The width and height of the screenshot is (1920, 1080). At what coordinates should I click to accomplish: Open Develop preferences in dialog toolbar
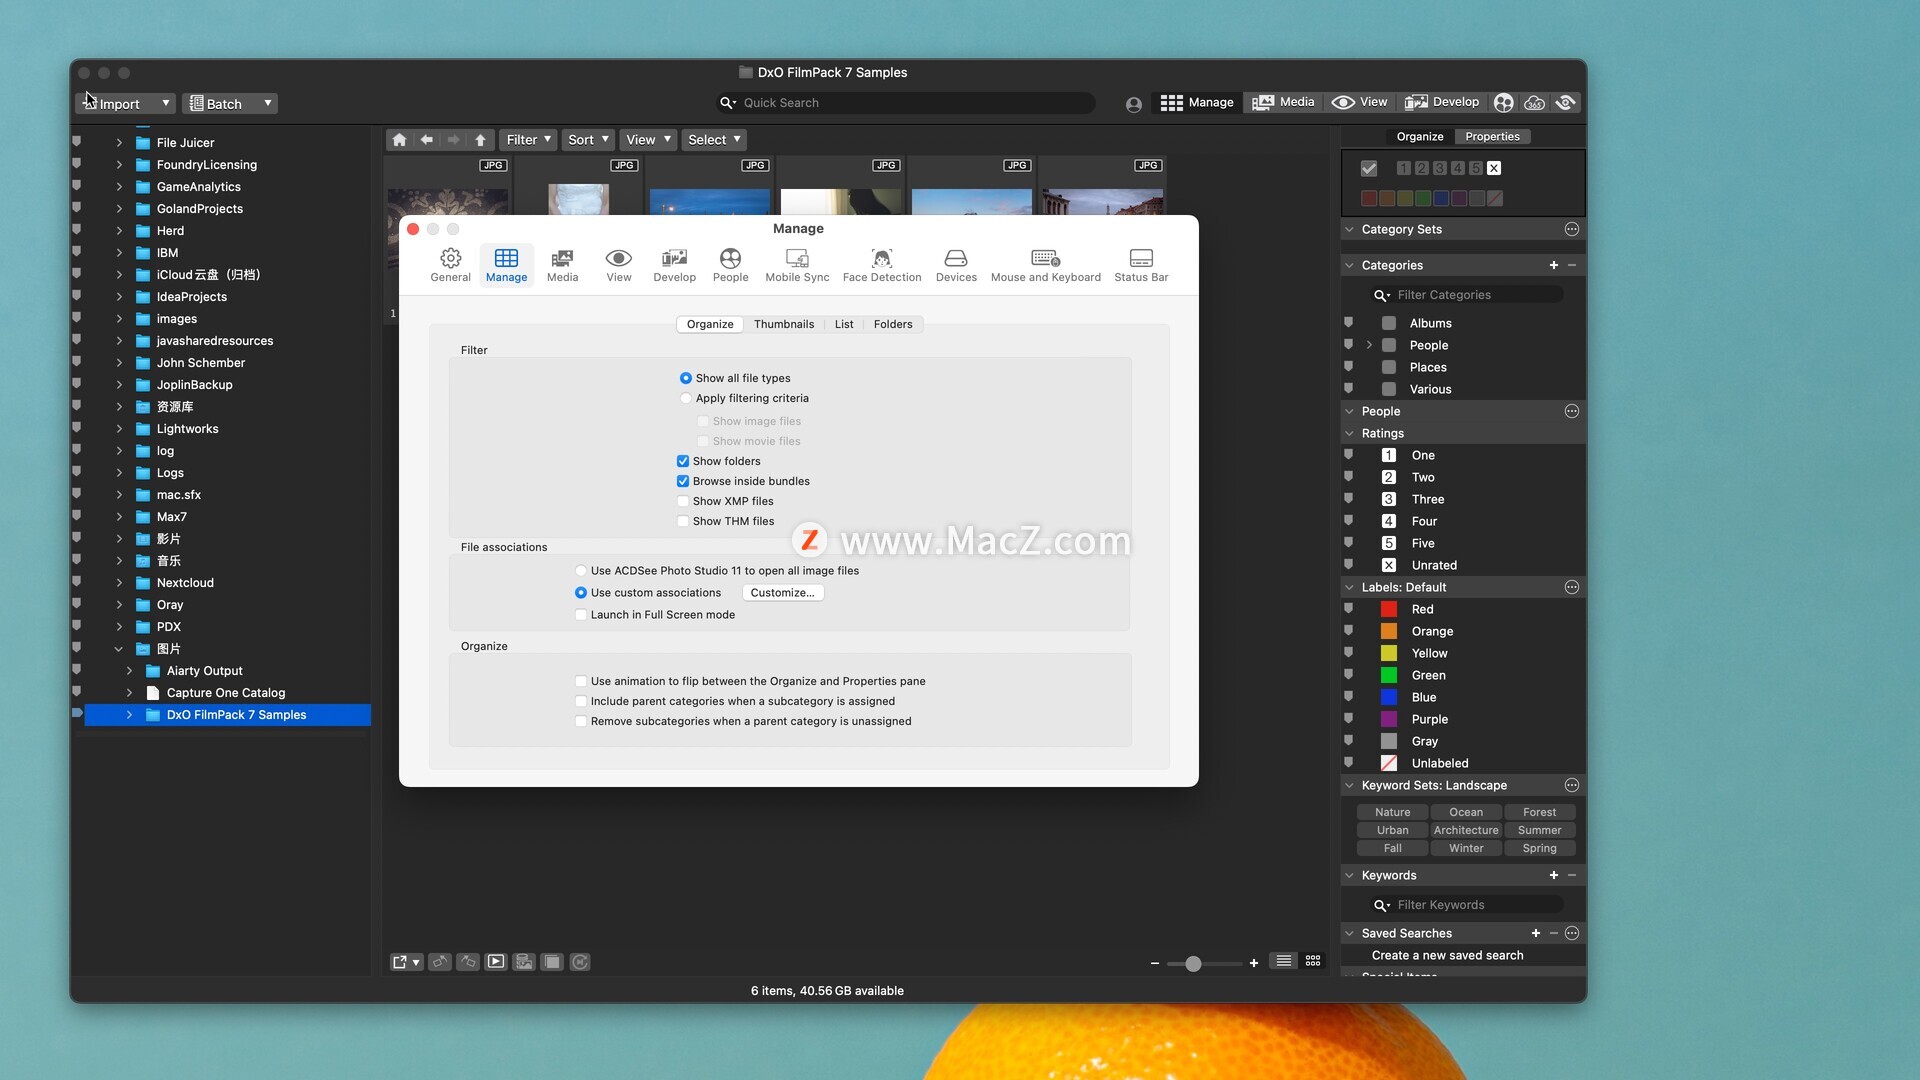coord(674,265)
